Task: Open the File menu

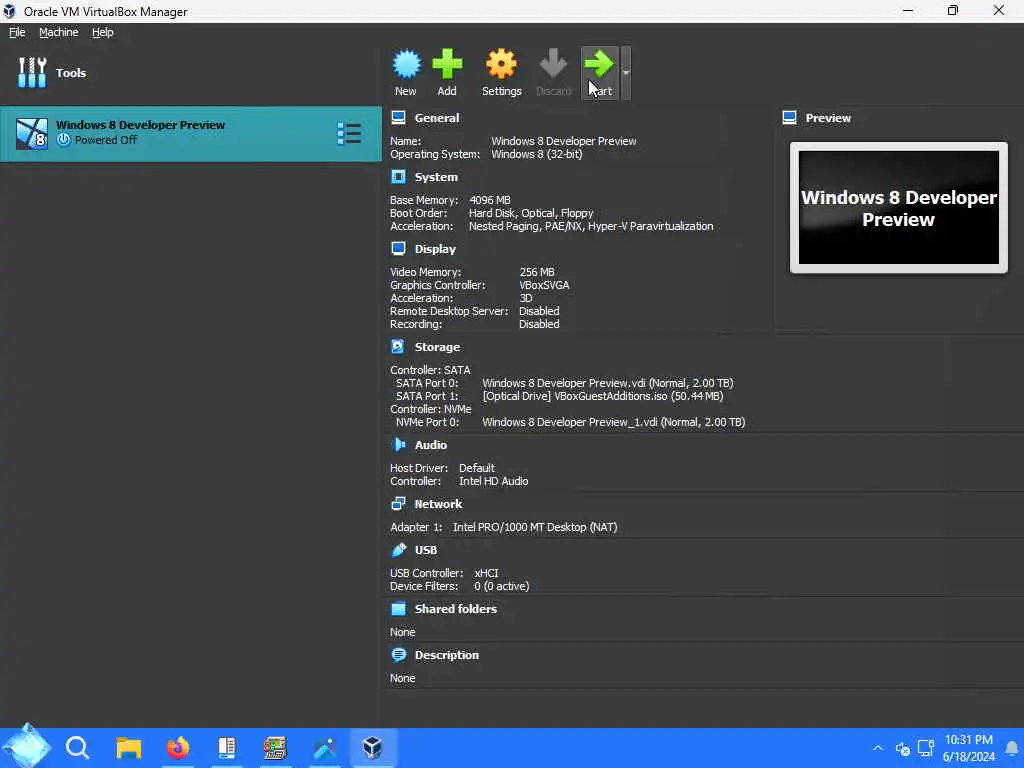Action: (17, 32)
